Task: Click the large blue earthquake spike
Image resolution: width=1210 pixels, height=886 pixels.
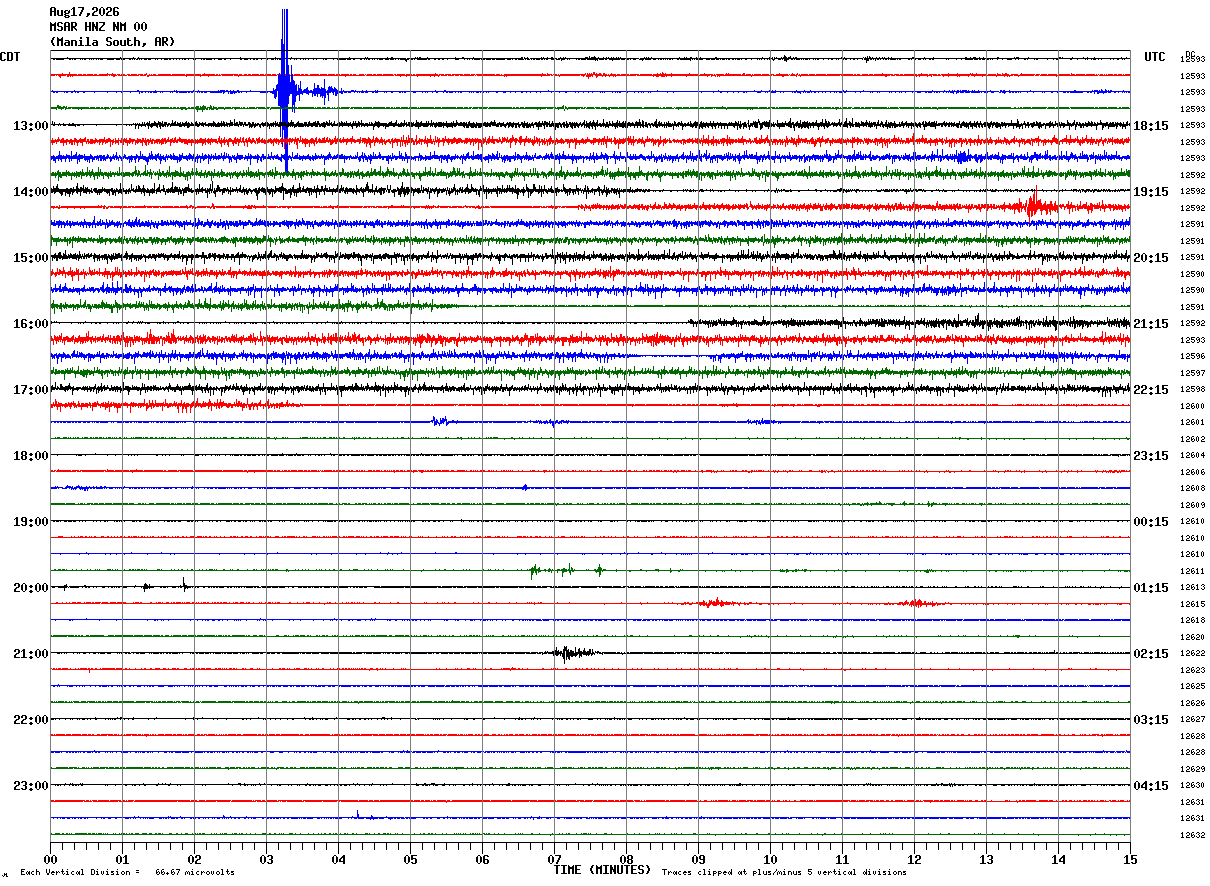Action: (x=285, y=91)
